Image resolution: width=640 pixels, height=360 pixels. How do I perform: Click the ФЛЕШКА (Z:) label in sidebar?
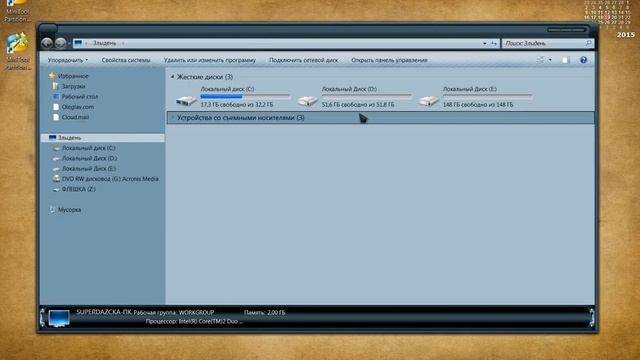(78, 189)
